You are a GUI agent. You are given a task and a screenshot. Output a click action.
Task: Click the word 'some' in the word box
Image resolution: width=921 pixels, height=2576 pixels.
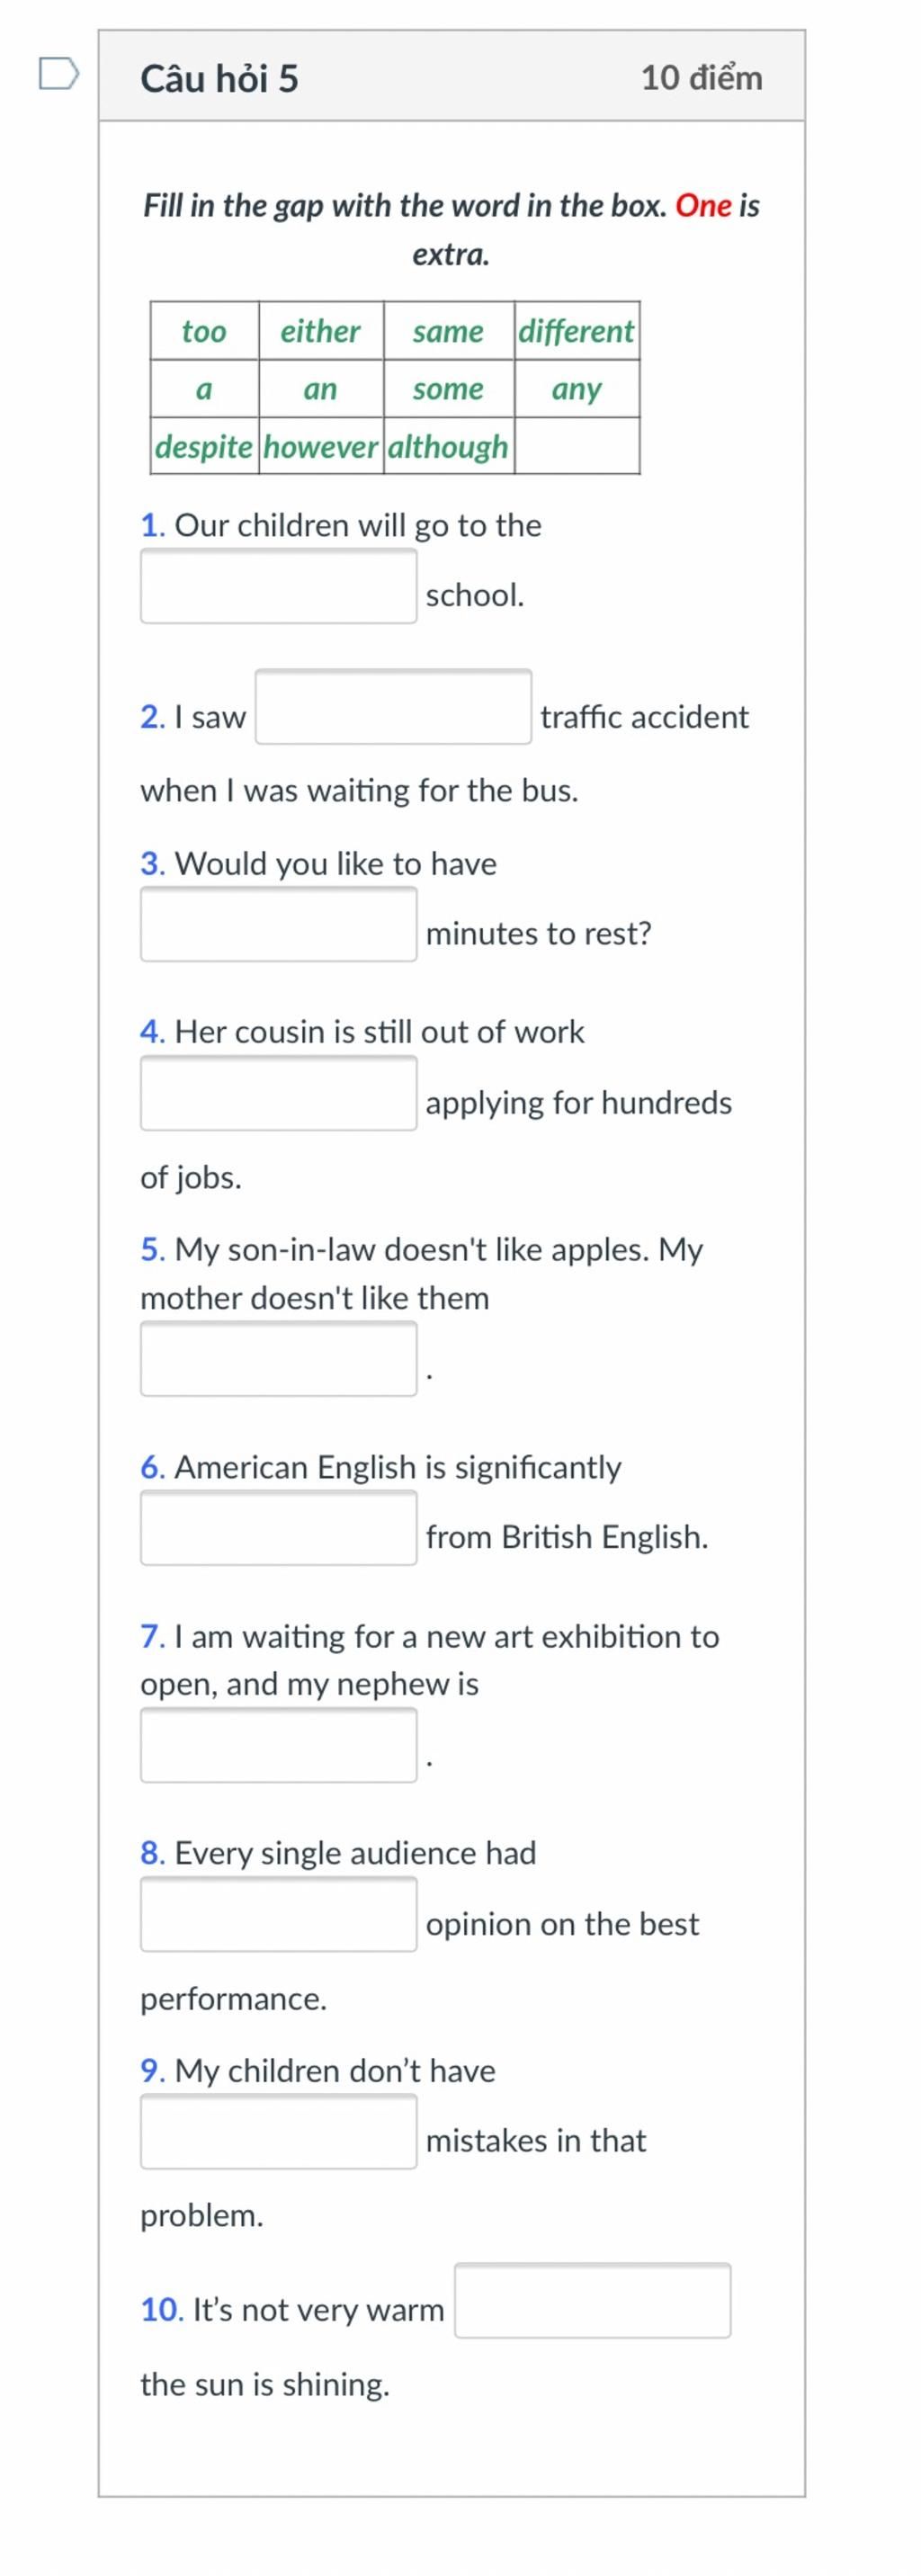(448, 389)
